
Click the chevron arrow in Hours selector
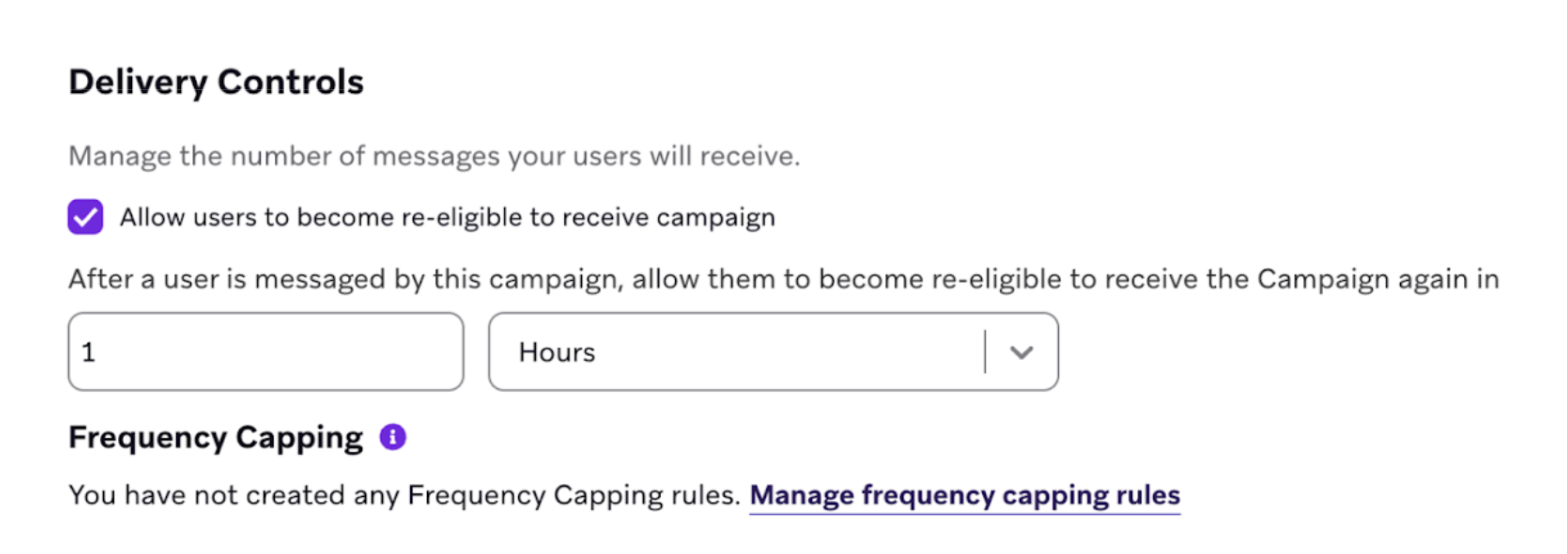pyautogui.click(x=1021, y=352)
